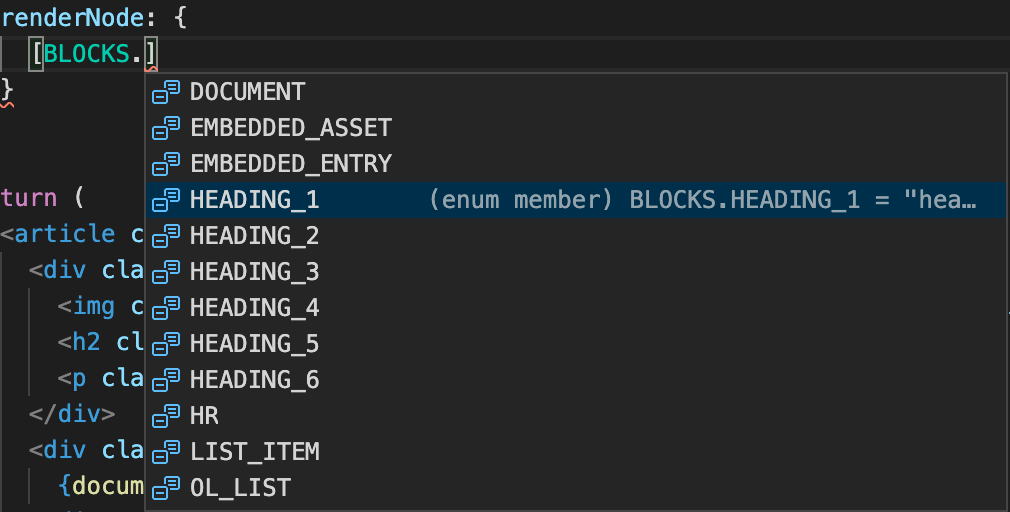Image resolution: width=1010 pixels, height=512 pixels.
Task: Click the enum icon beside LIST_ITEM
Action: 166,452
